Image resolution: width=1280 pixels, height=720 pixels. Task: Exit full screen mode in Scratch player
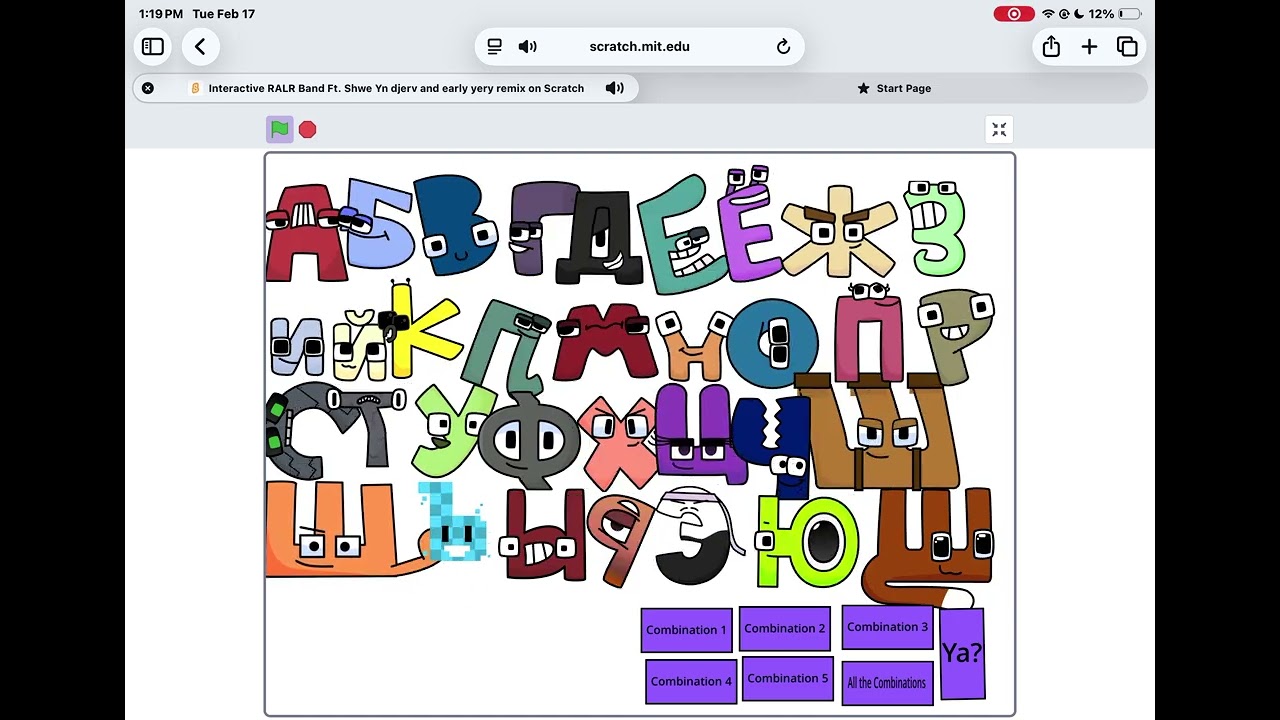(999, 129)
